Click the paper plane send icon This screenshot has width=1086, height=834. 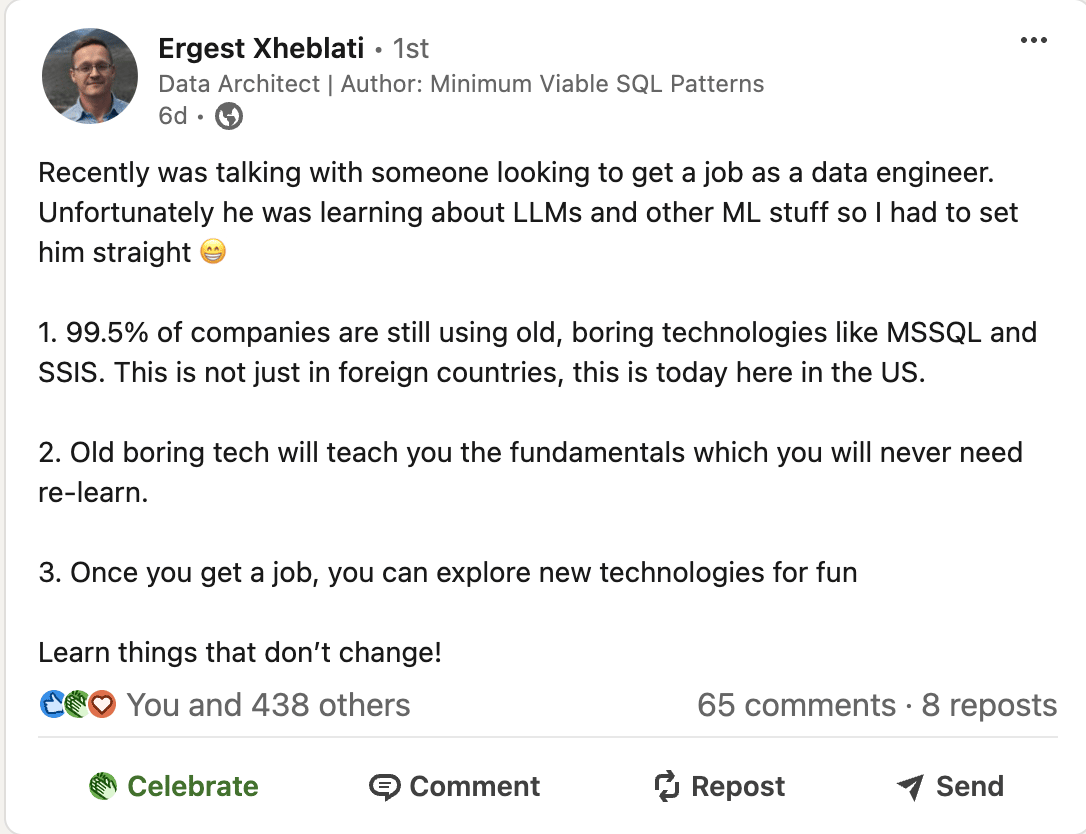pyautogui.click(x=910, y=787)
